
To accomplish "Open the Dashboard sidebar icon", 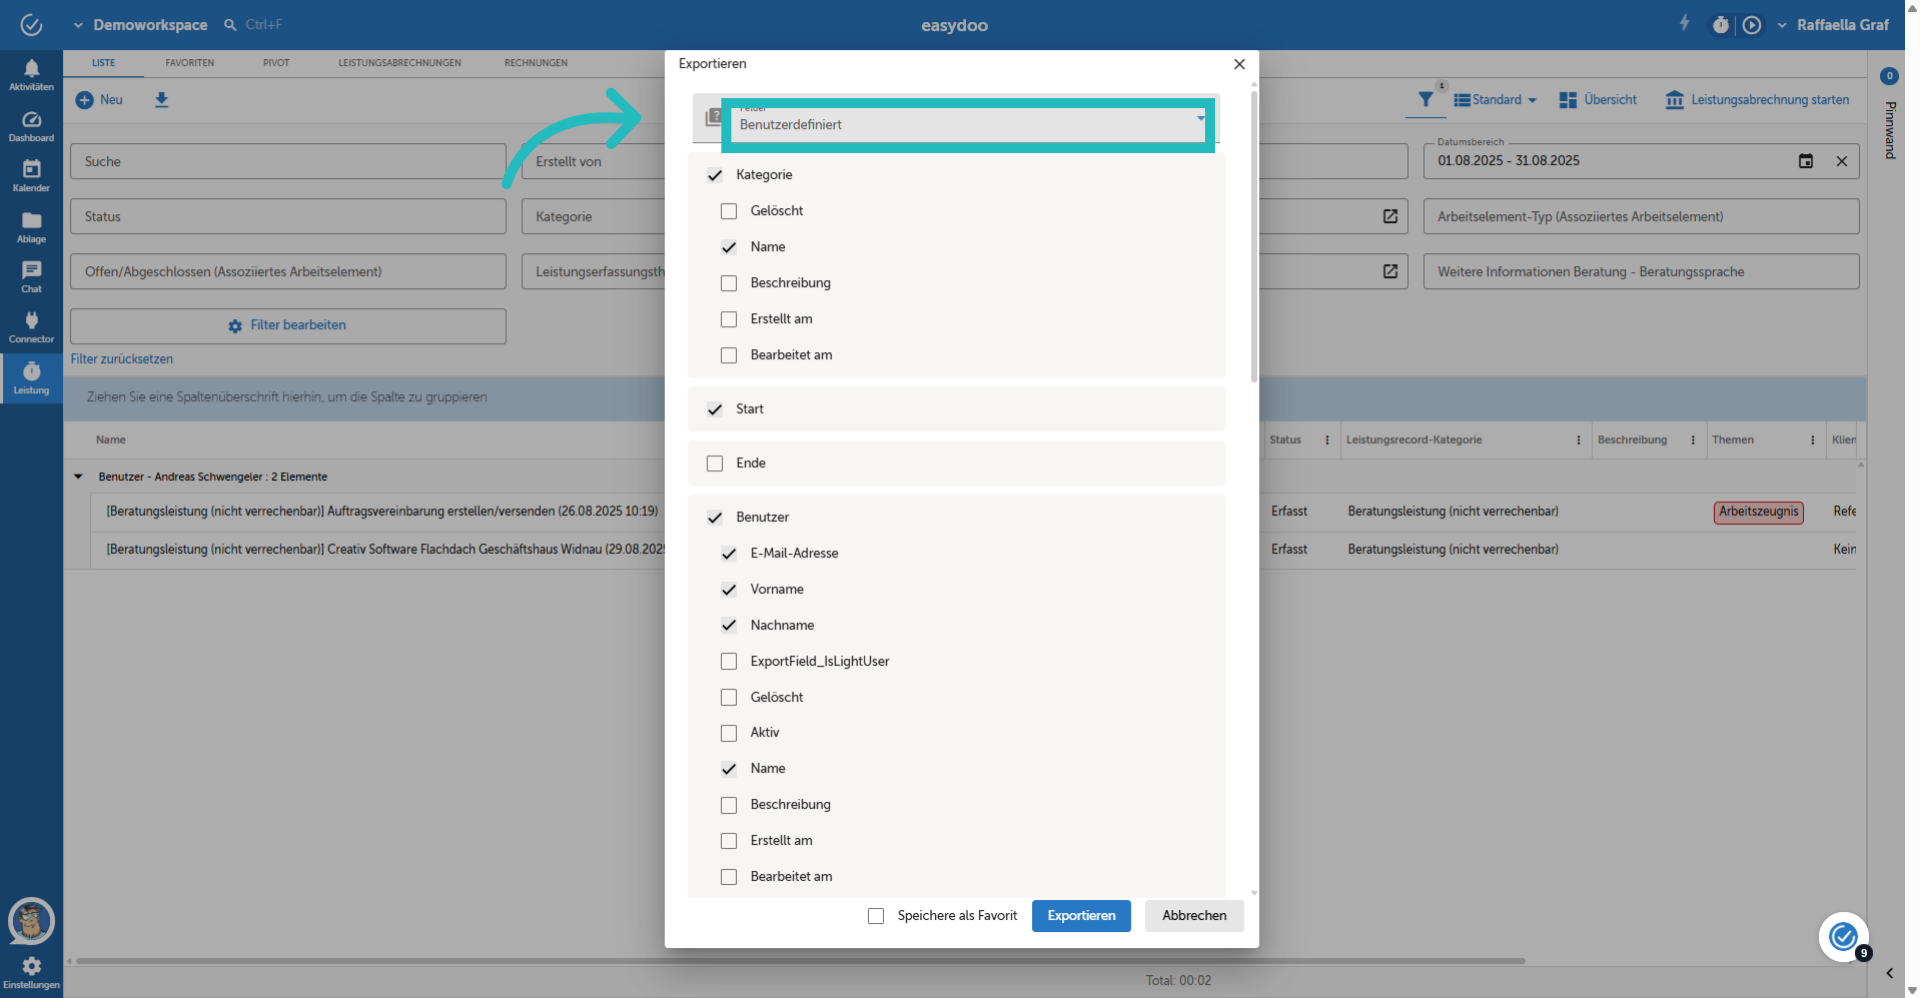I will (31, 120).
